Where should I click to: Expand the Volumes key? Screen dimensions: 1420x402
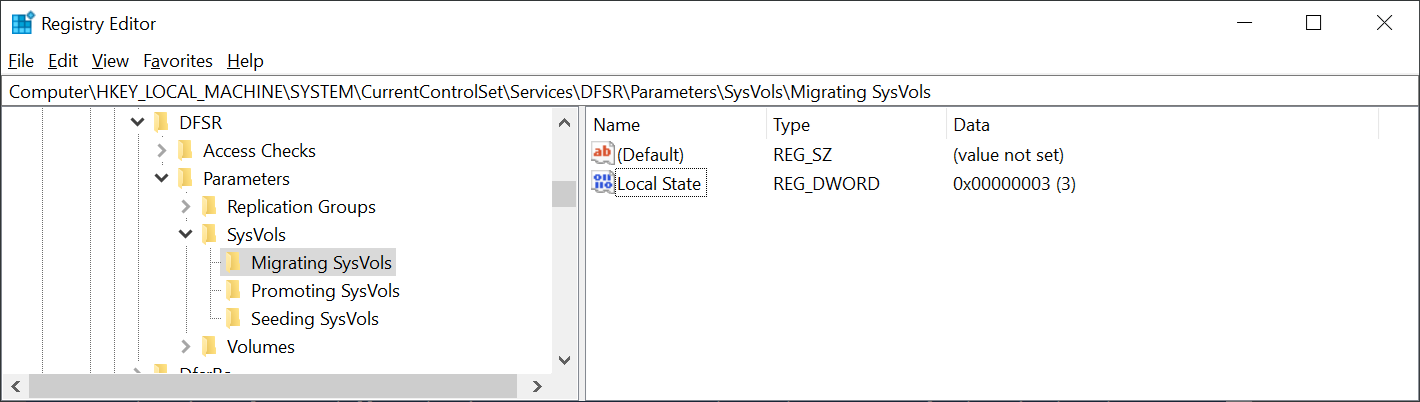click(x=185, y=347)
